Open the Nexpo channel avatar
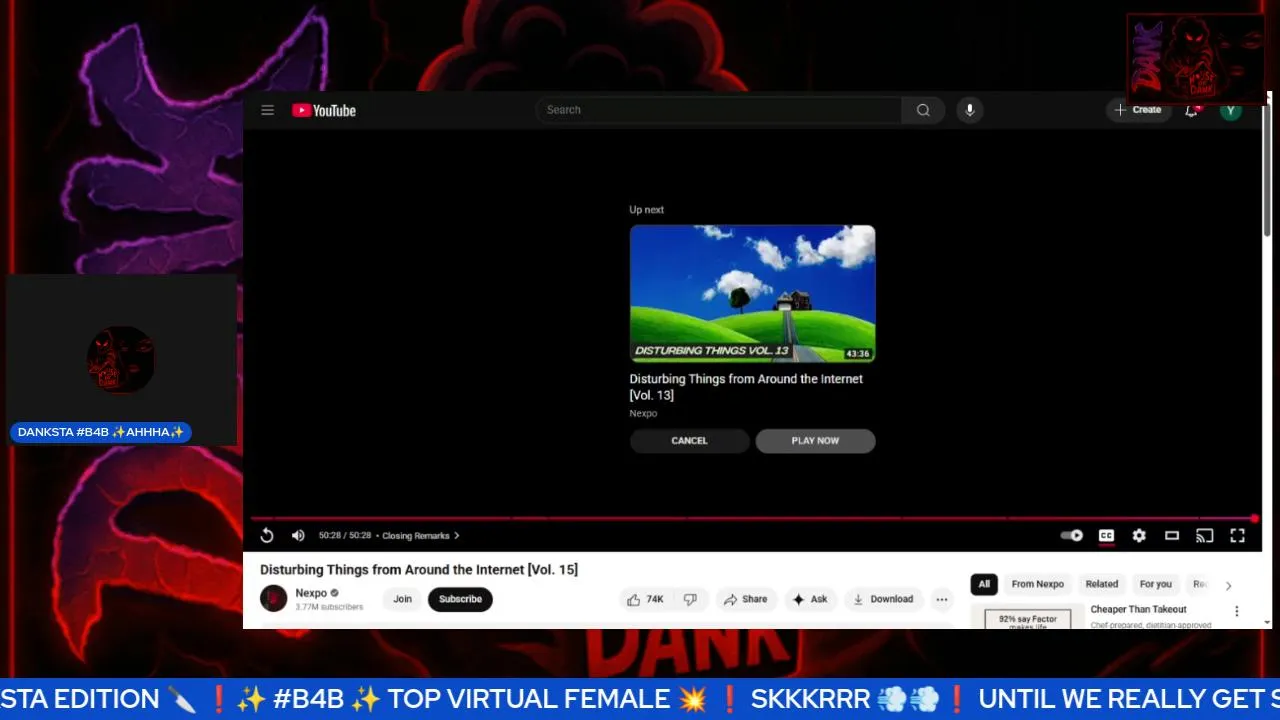The image size is (1280, 720). [273, 599]
